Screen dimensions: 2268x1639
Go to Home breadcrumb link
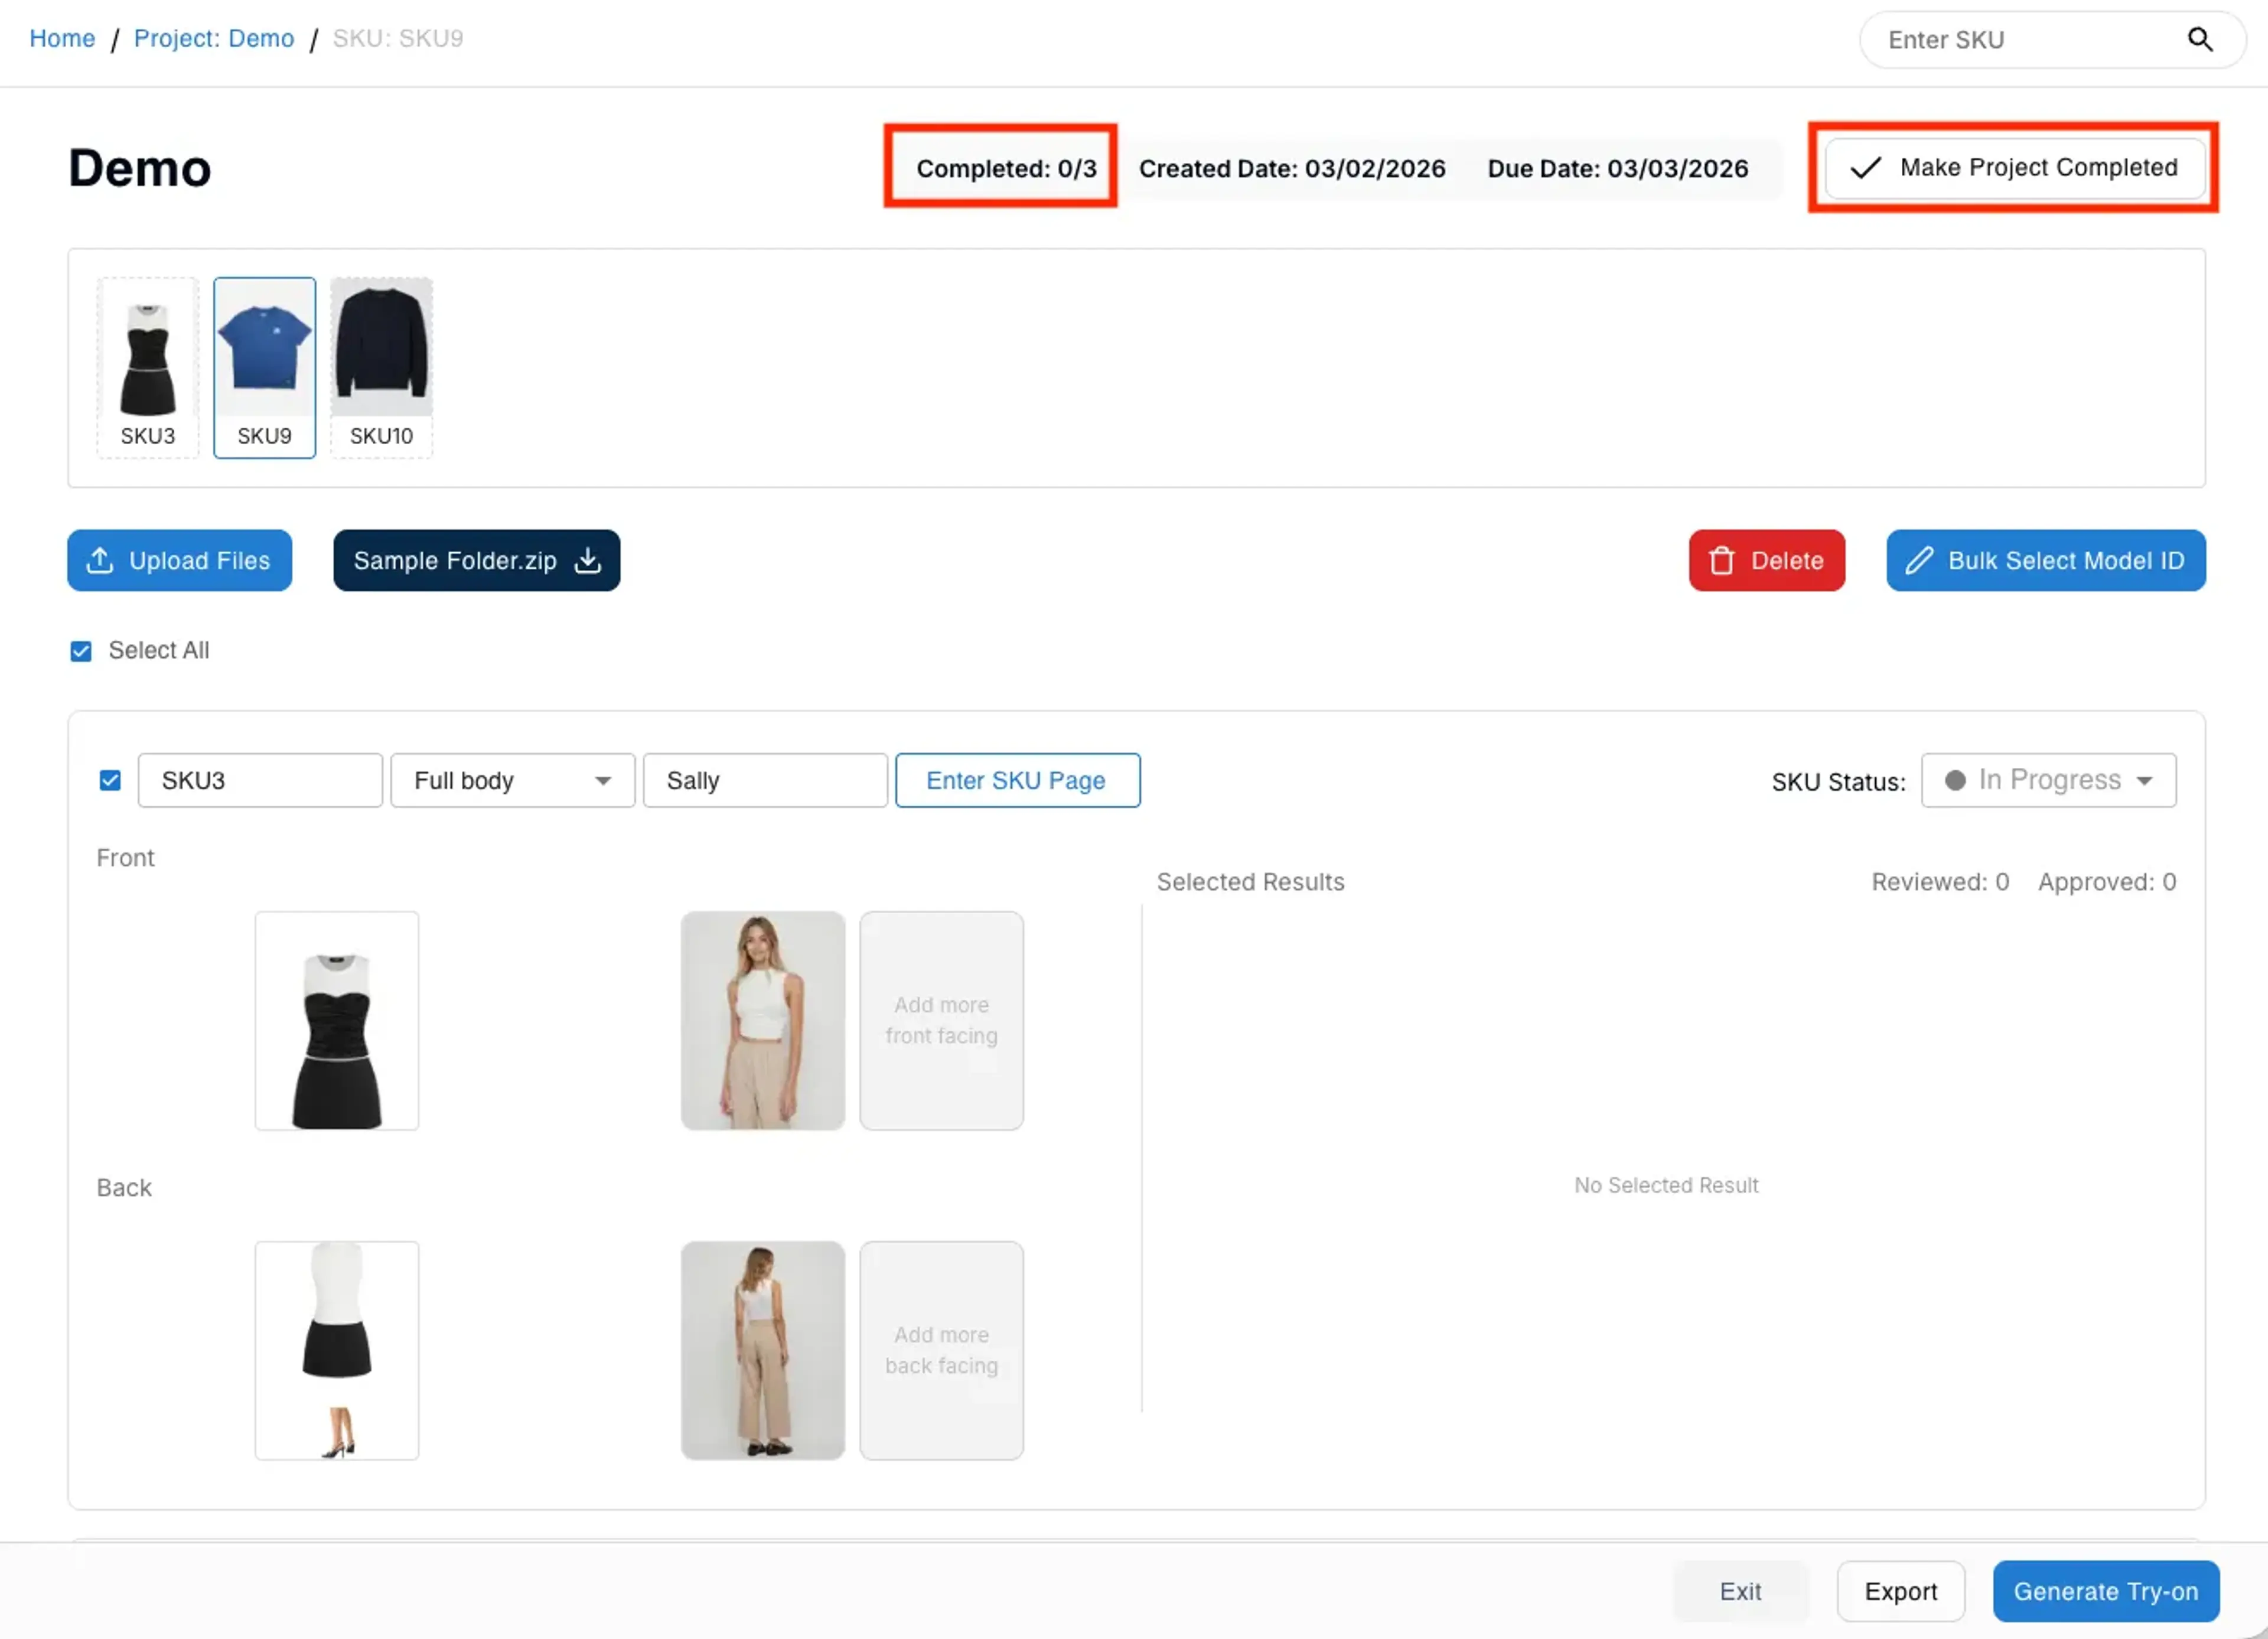click(62, 39)
